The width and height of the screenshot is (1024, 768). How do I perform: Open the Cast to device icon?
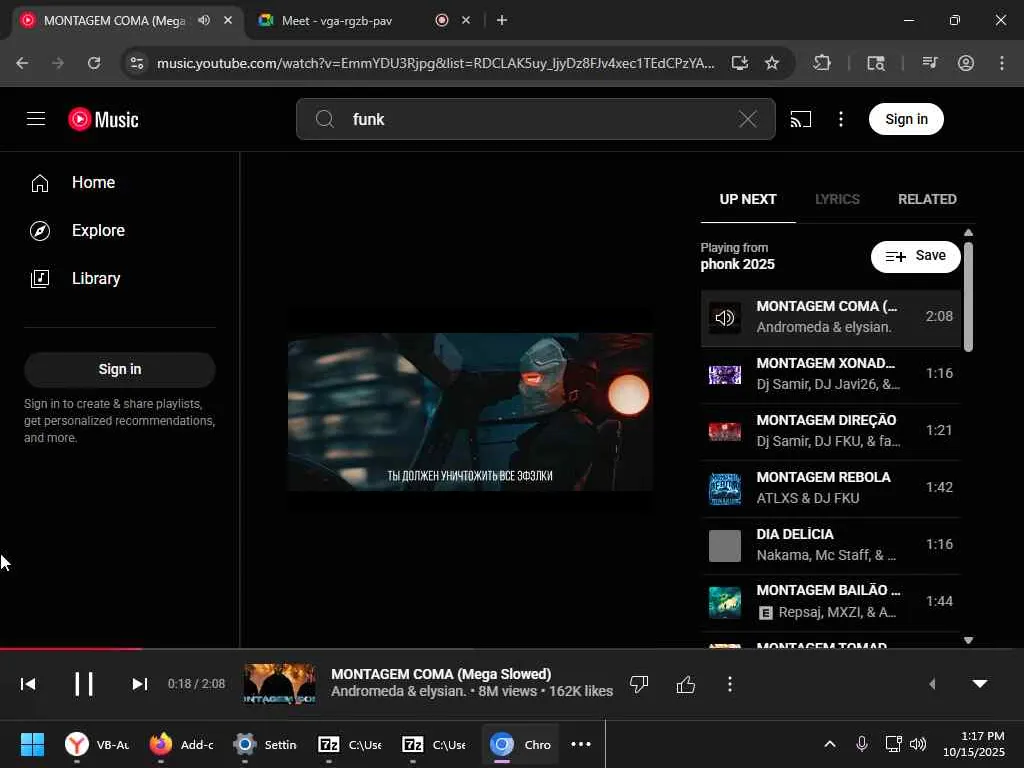801,119
